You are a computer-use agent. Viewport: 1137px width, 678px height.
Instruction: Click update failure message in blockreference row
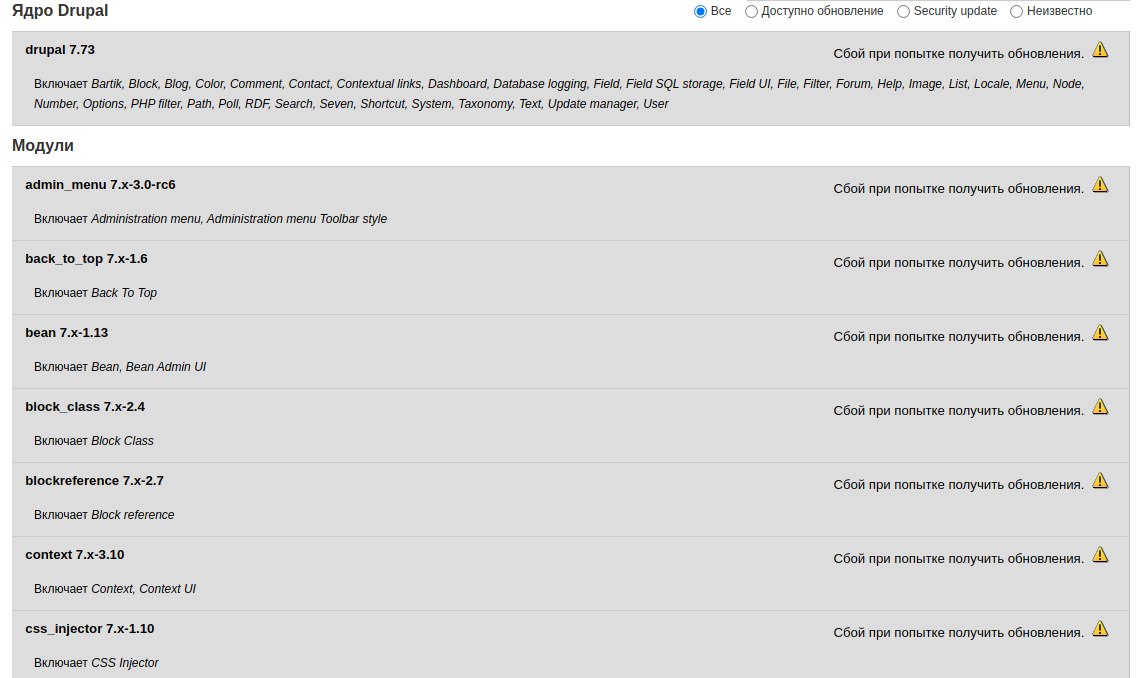coord(959,484)
